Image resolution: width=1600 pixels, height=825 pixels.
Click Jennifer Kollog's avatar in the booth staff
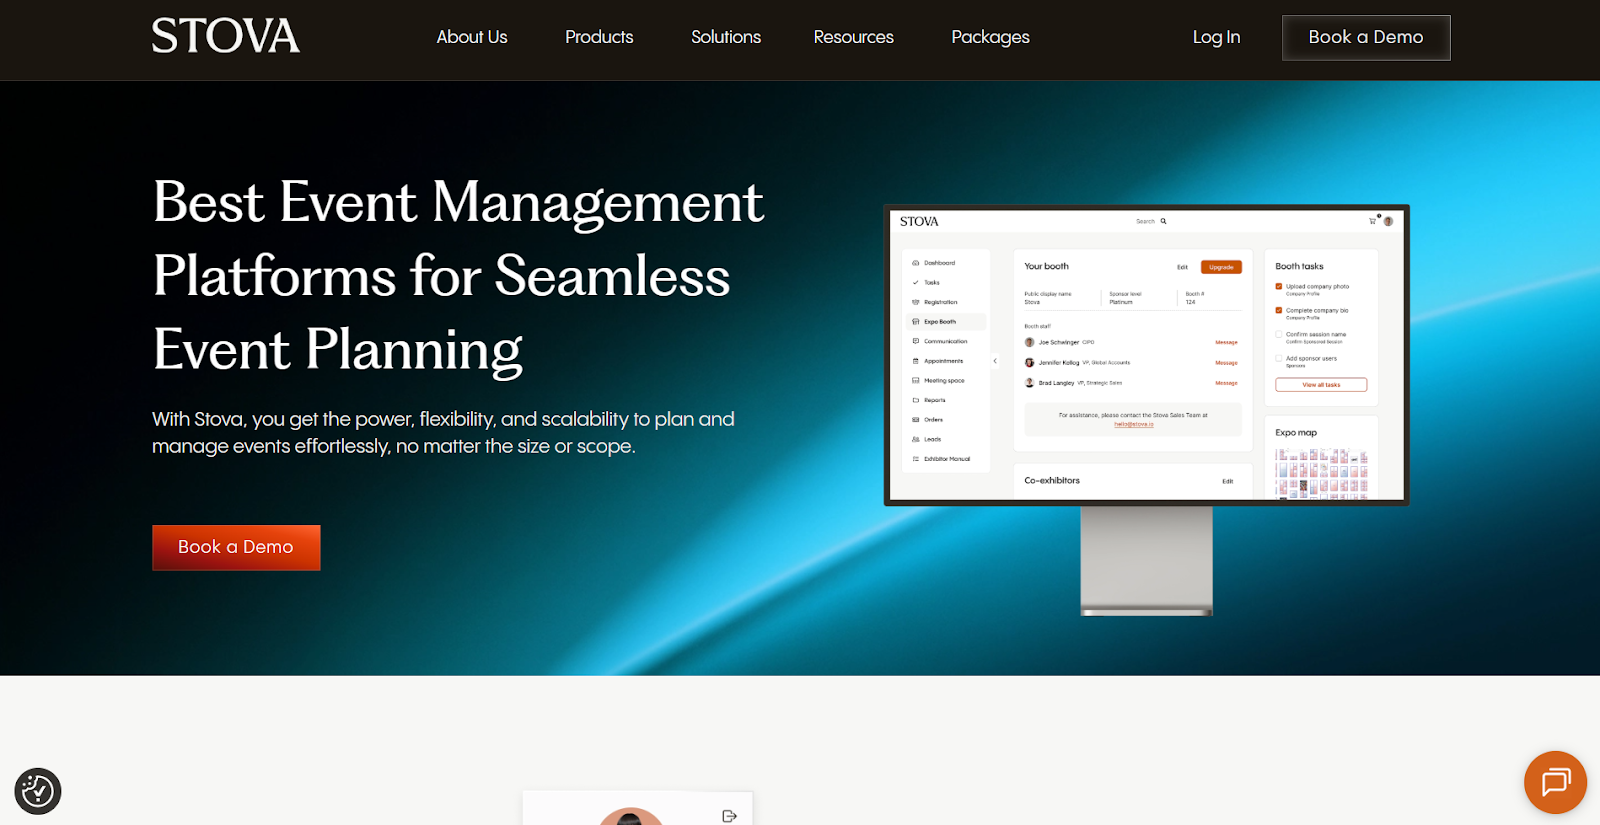[1029, 362]
